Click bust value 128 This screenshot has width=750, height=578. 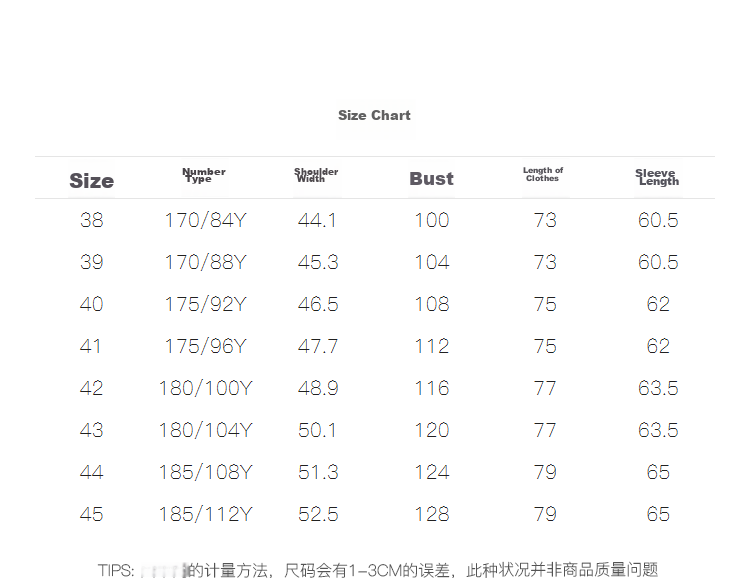coord(432,514)
